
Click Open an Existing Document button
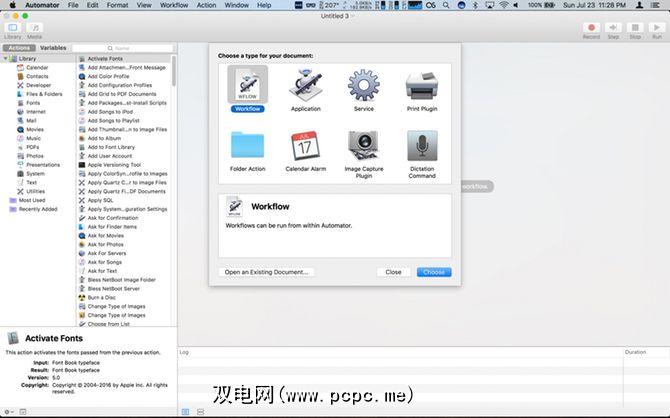tap(266, 272)
